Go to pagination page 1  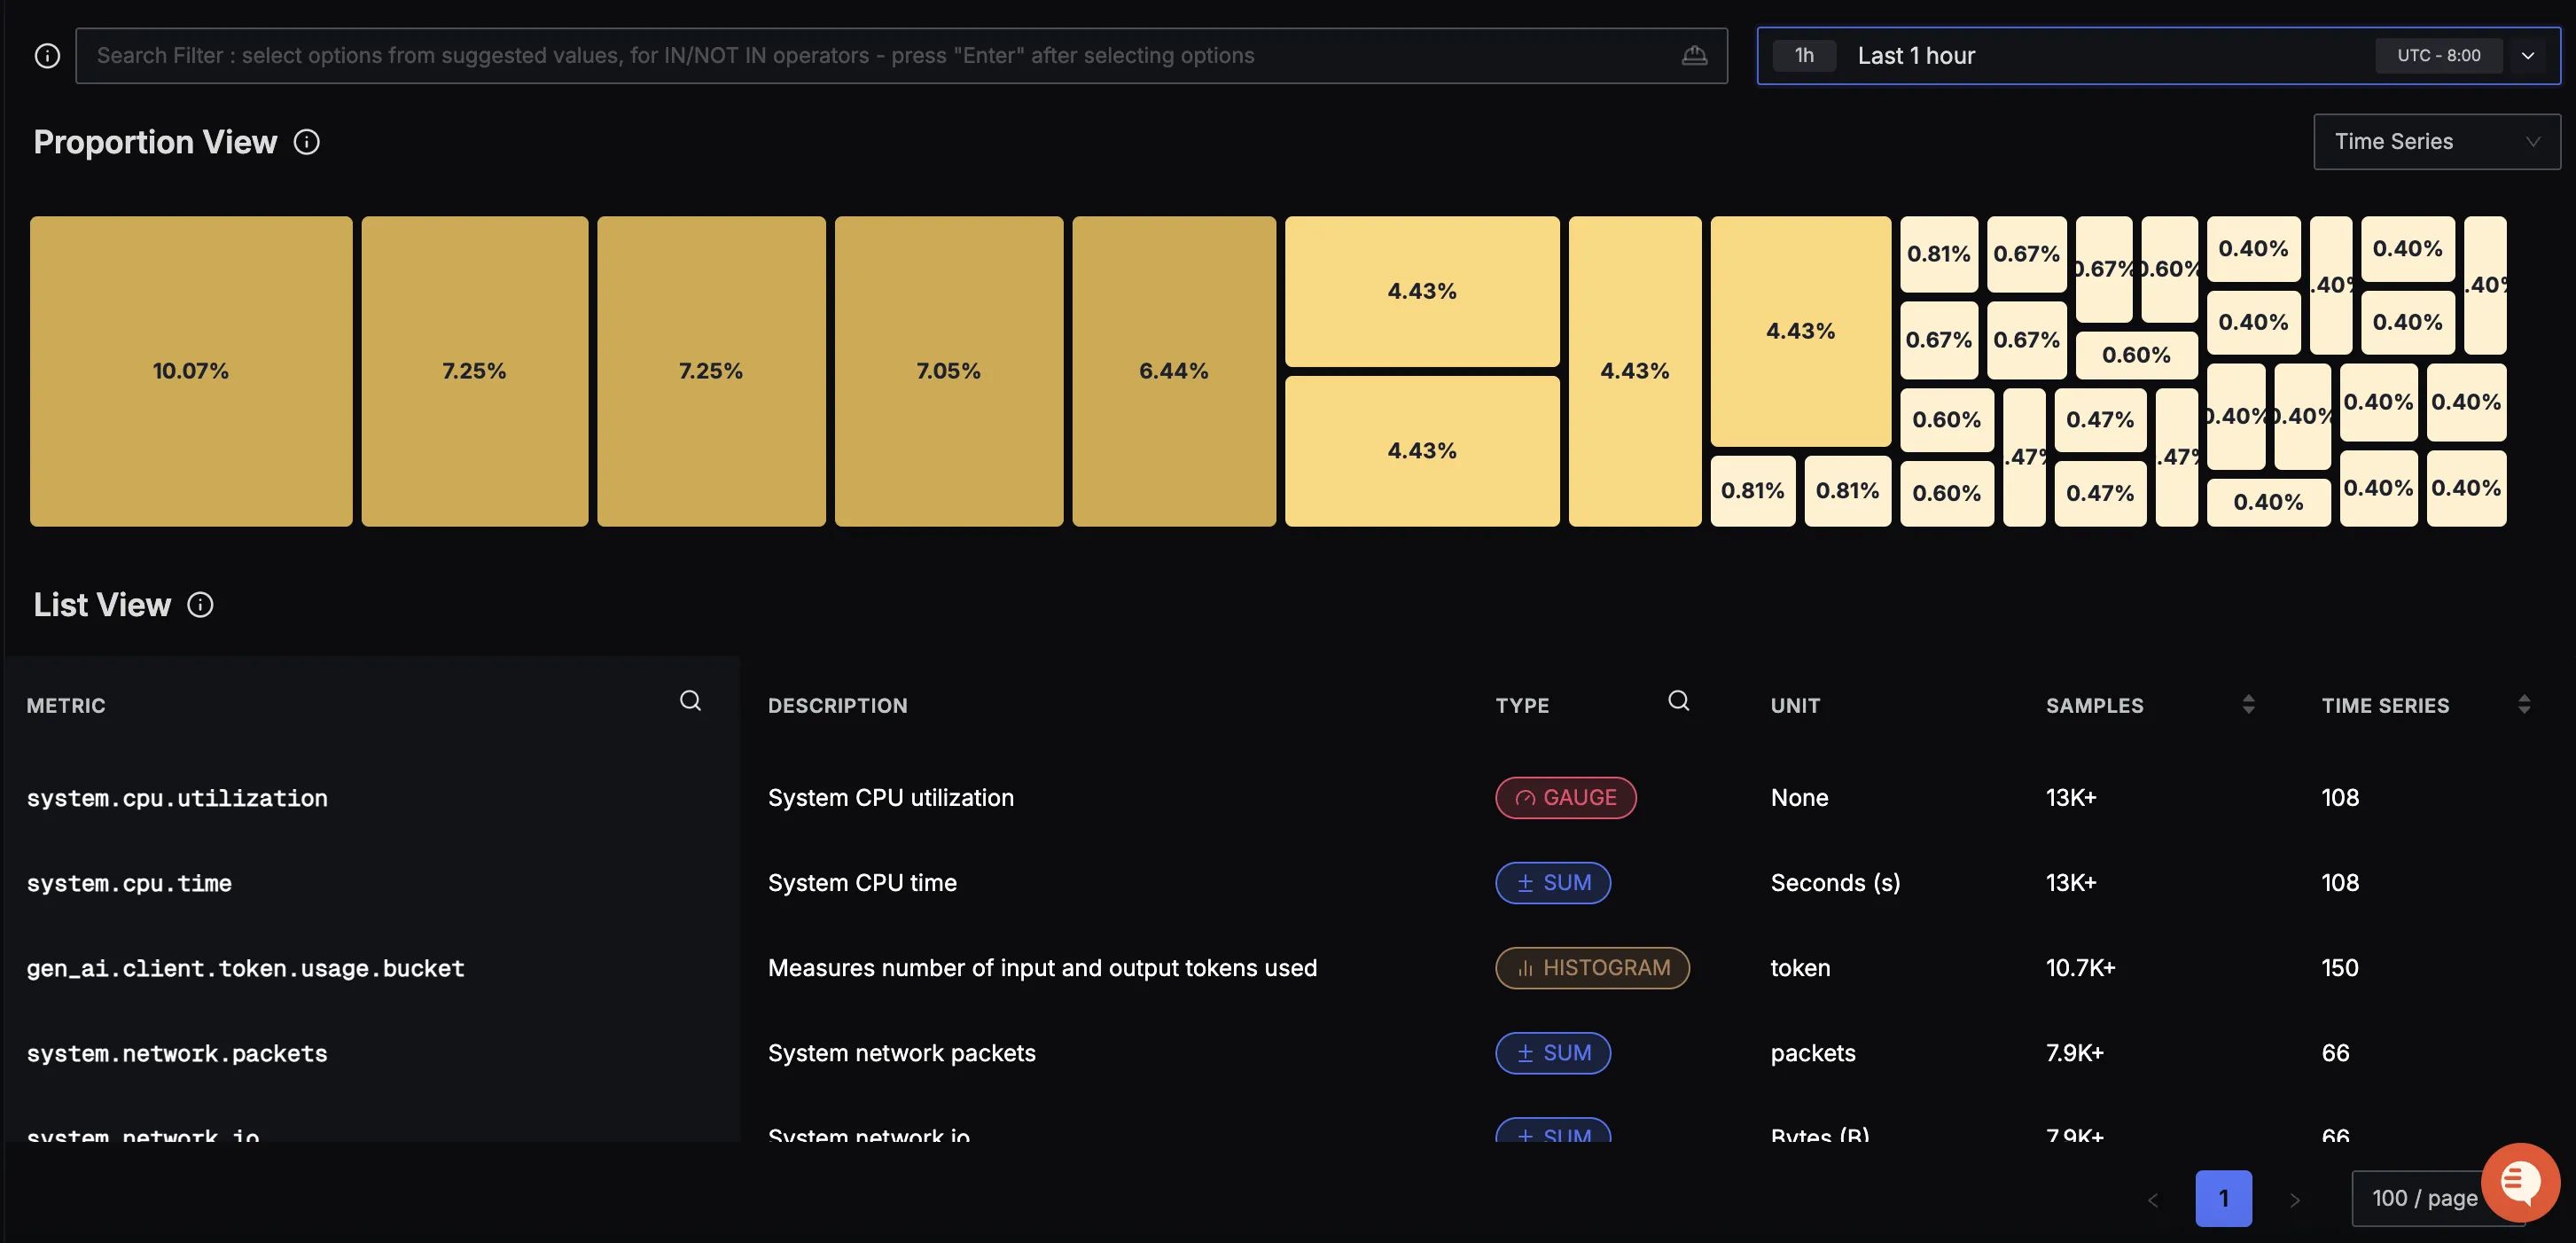2223,1198
